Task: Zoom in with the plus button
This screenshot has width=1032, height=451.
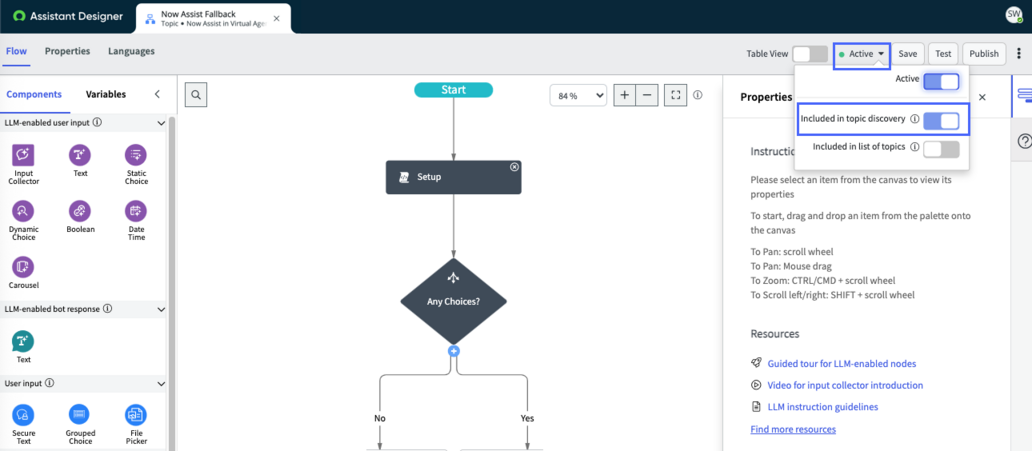Action: 625,95
